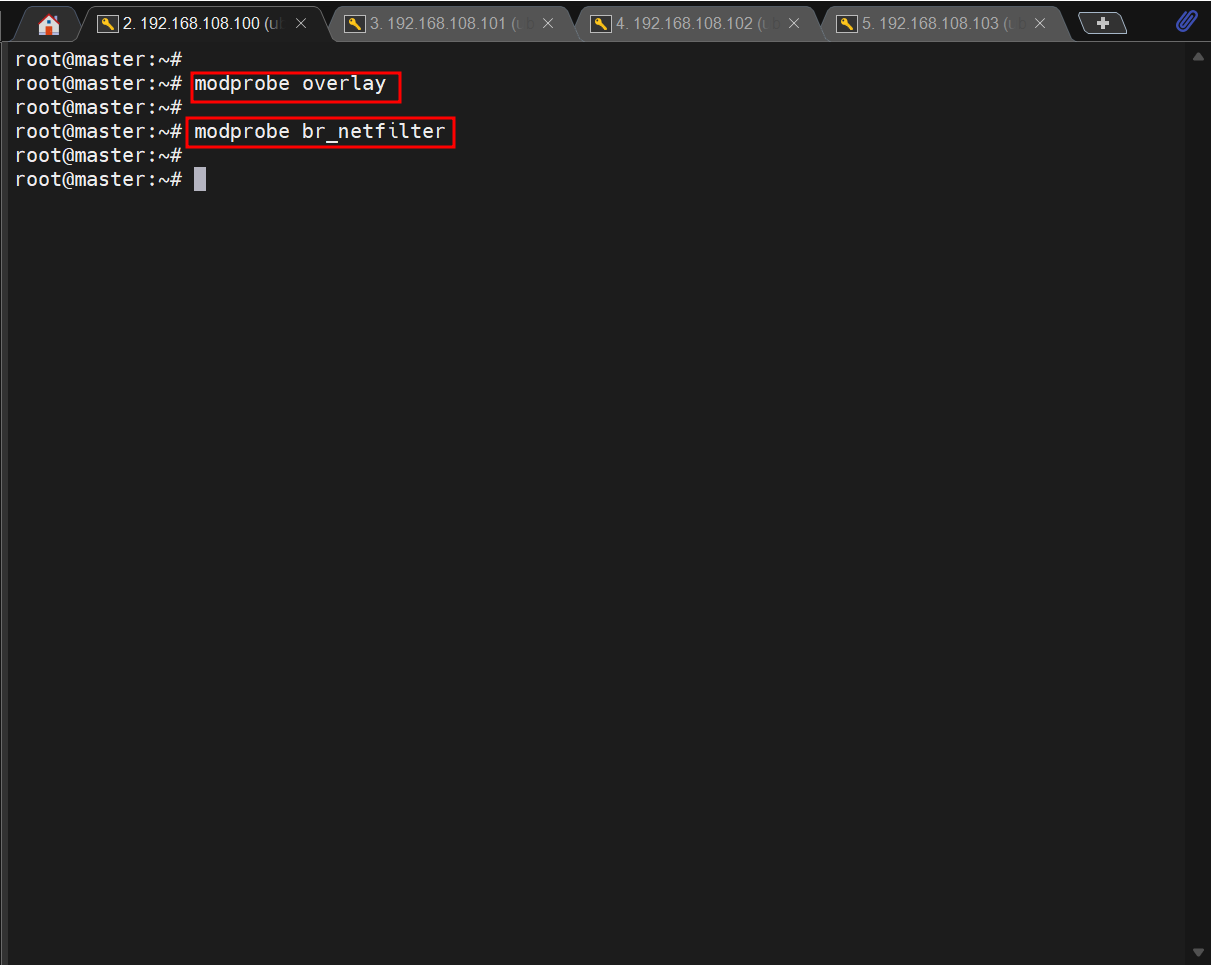Click the terminal scrollbar track
The height and width of the screenshot is (965, 1211).
[x=1198, y=500]
